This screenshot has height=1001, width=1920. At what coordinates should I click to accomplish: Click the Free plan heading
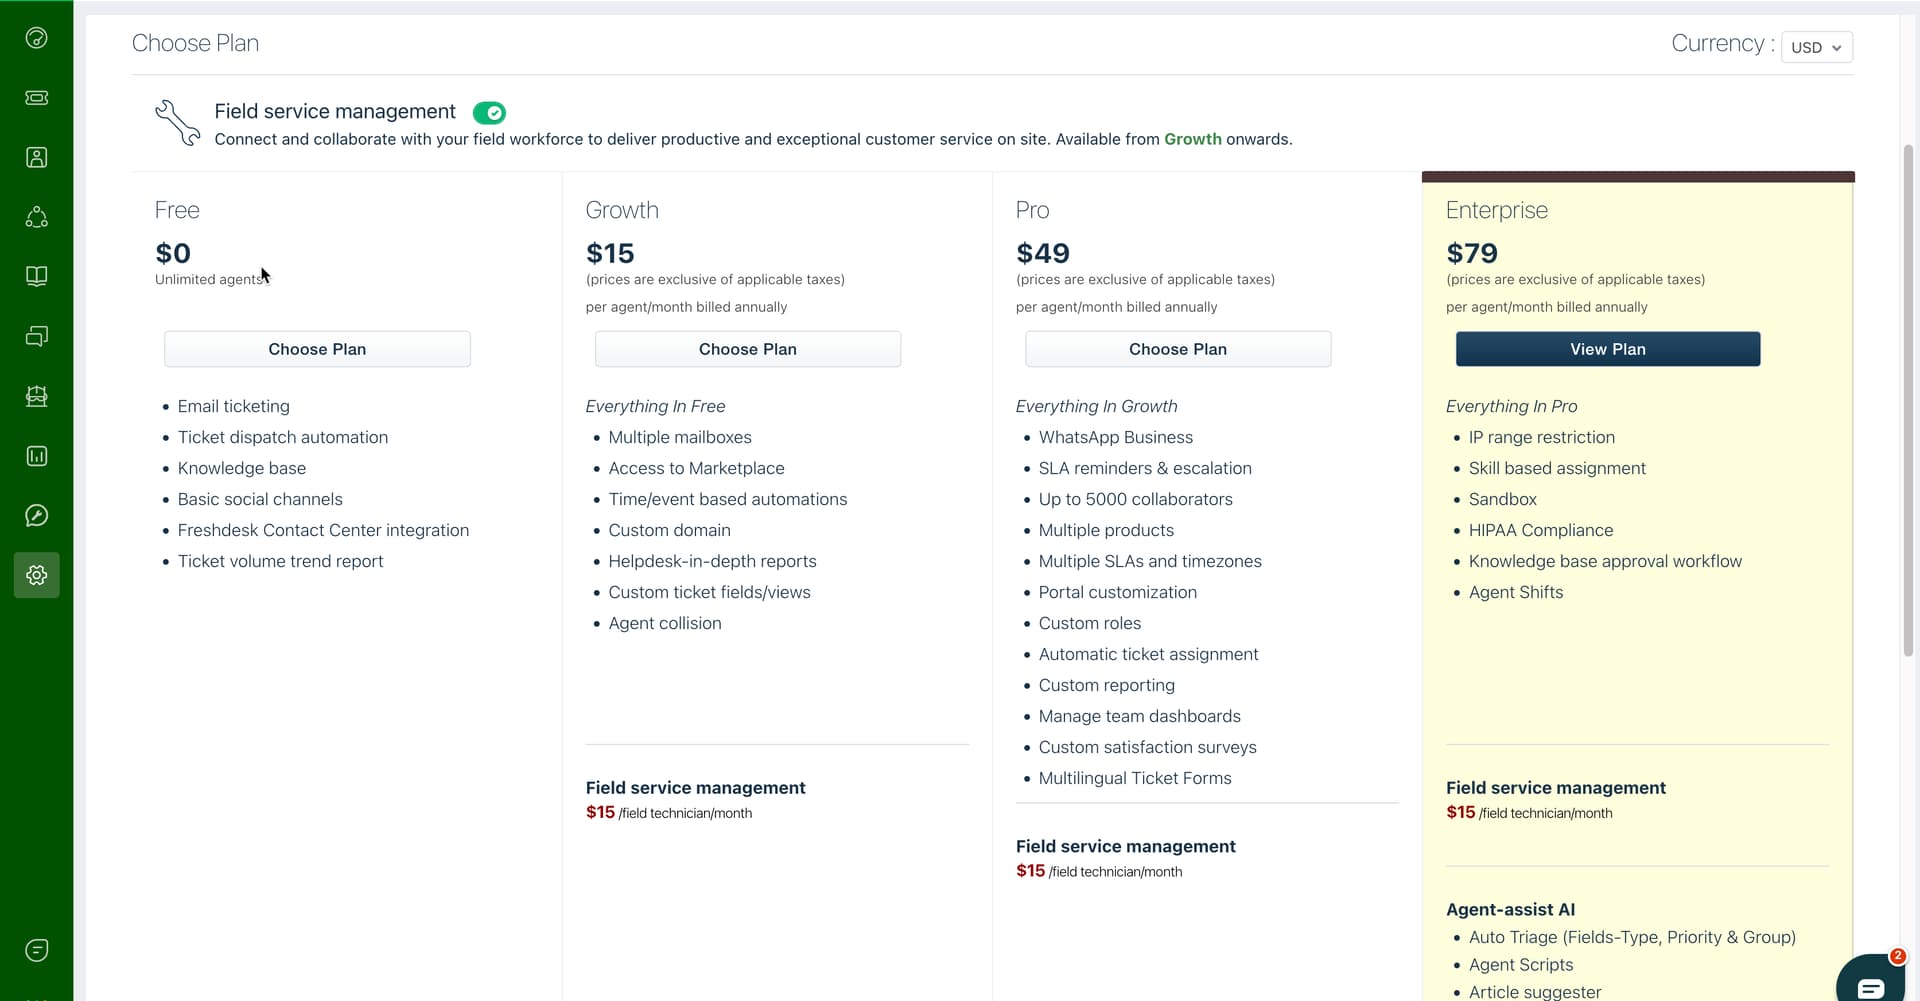[177, 210]
